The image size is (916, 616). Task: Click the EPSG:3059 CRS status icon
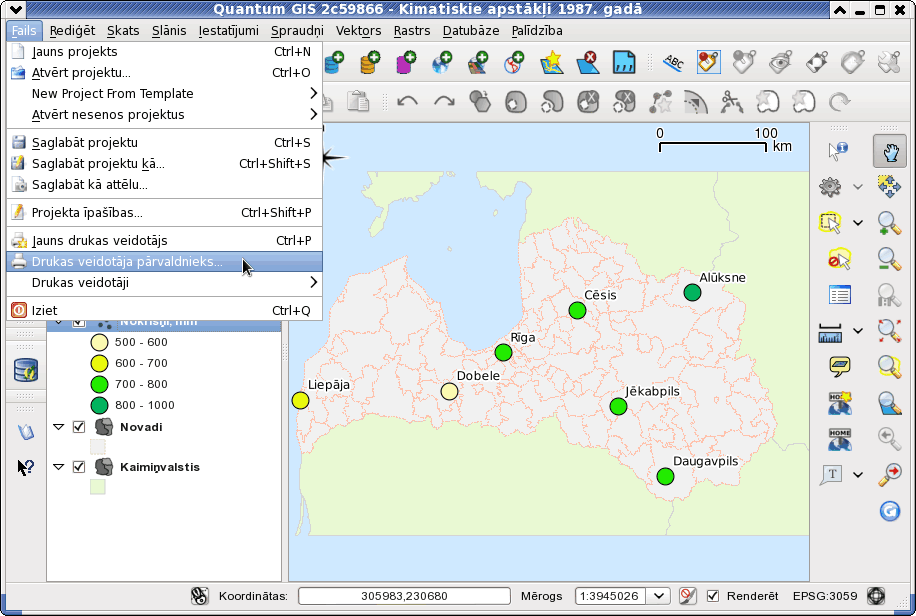pos(876,596)
